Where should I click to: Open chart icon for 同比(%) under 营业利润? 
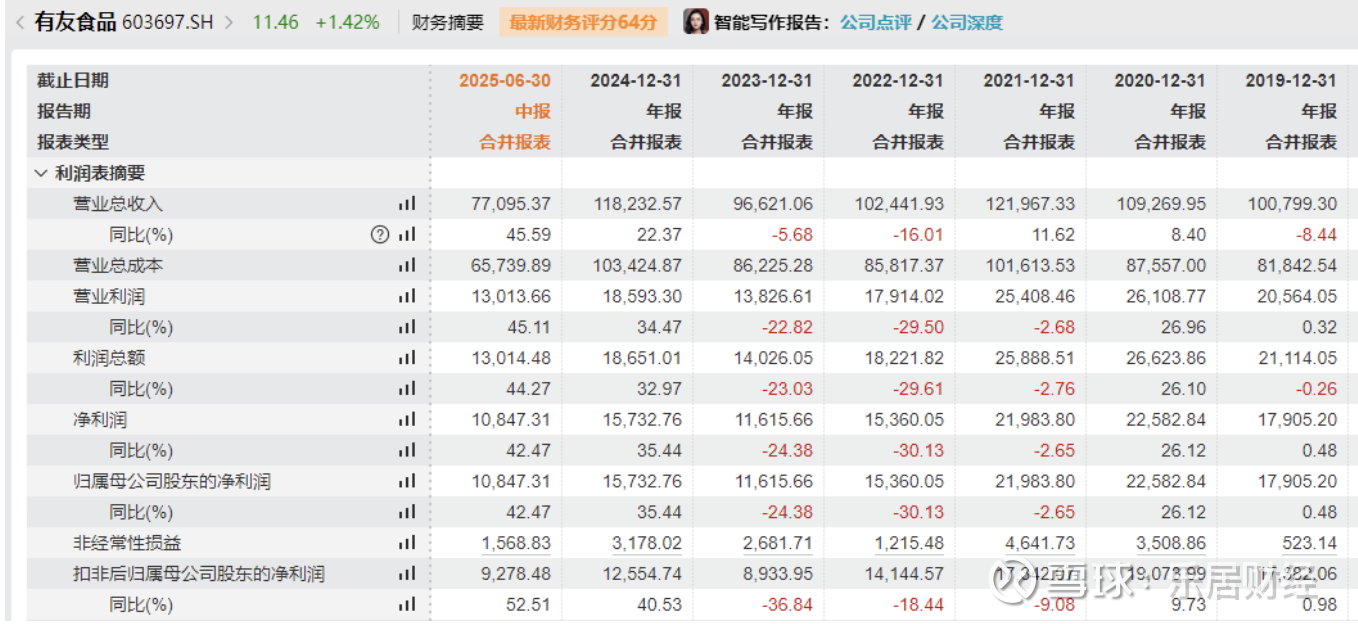[406, 327]
